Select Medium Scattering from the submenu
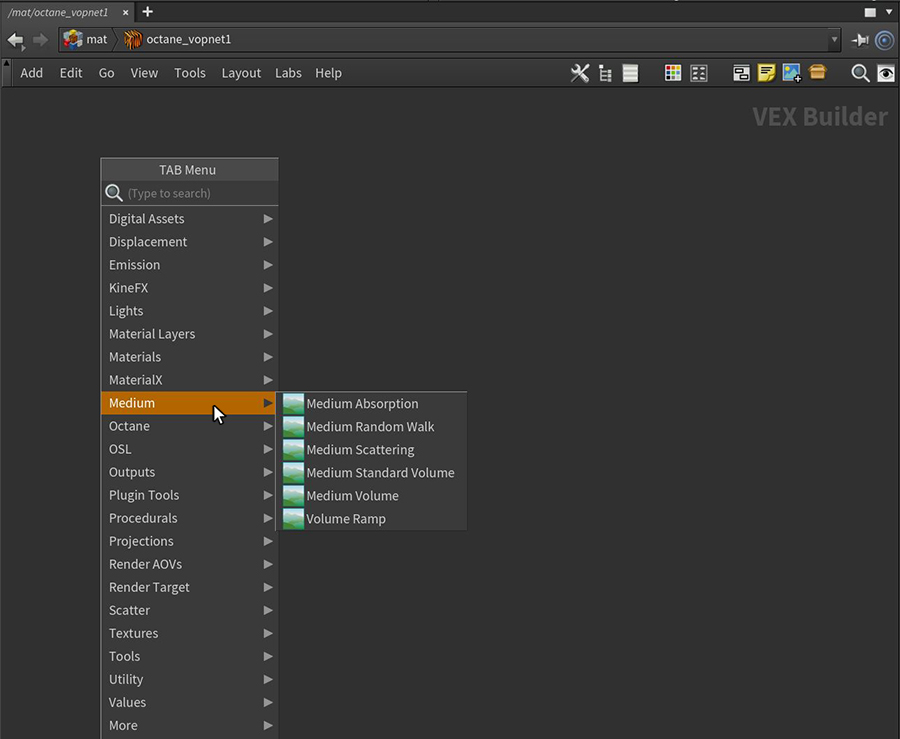The image size is (900, 739). [360, 450]
